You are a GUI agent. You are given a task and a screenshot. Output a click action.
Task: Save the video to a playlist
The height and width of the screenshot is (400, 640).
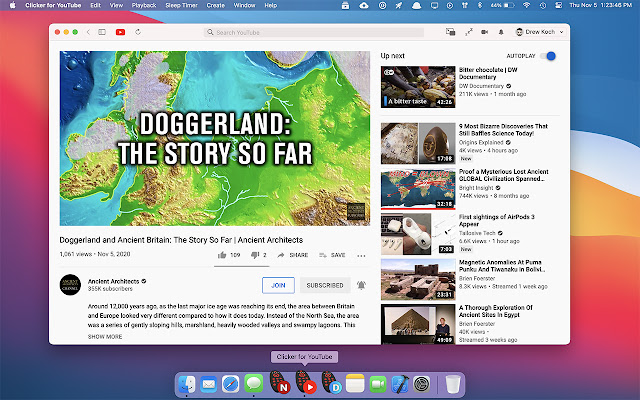click(x=332, y=255)
